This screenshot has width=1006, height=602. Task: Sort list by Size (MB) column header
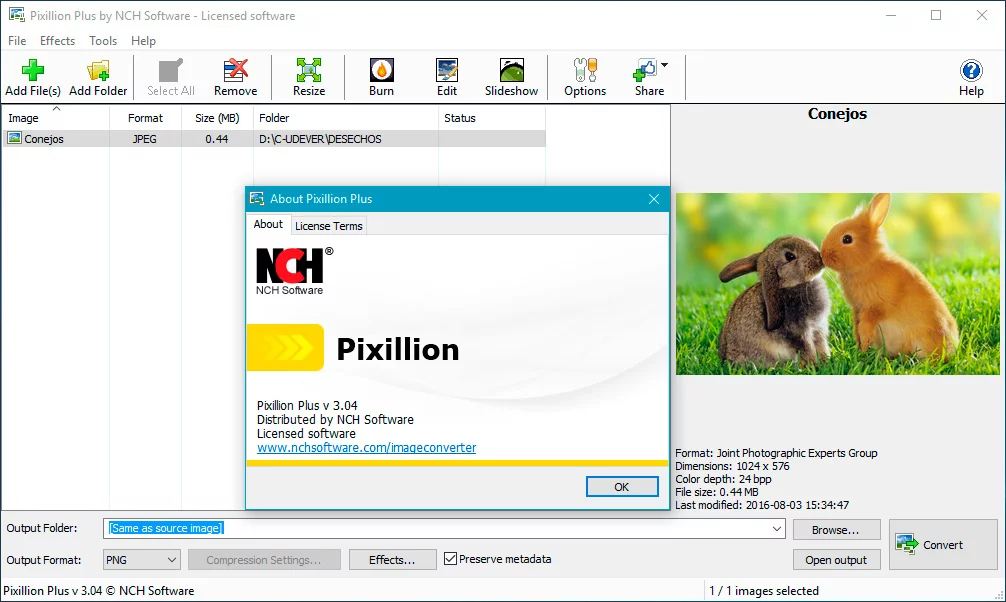[217, 118]
